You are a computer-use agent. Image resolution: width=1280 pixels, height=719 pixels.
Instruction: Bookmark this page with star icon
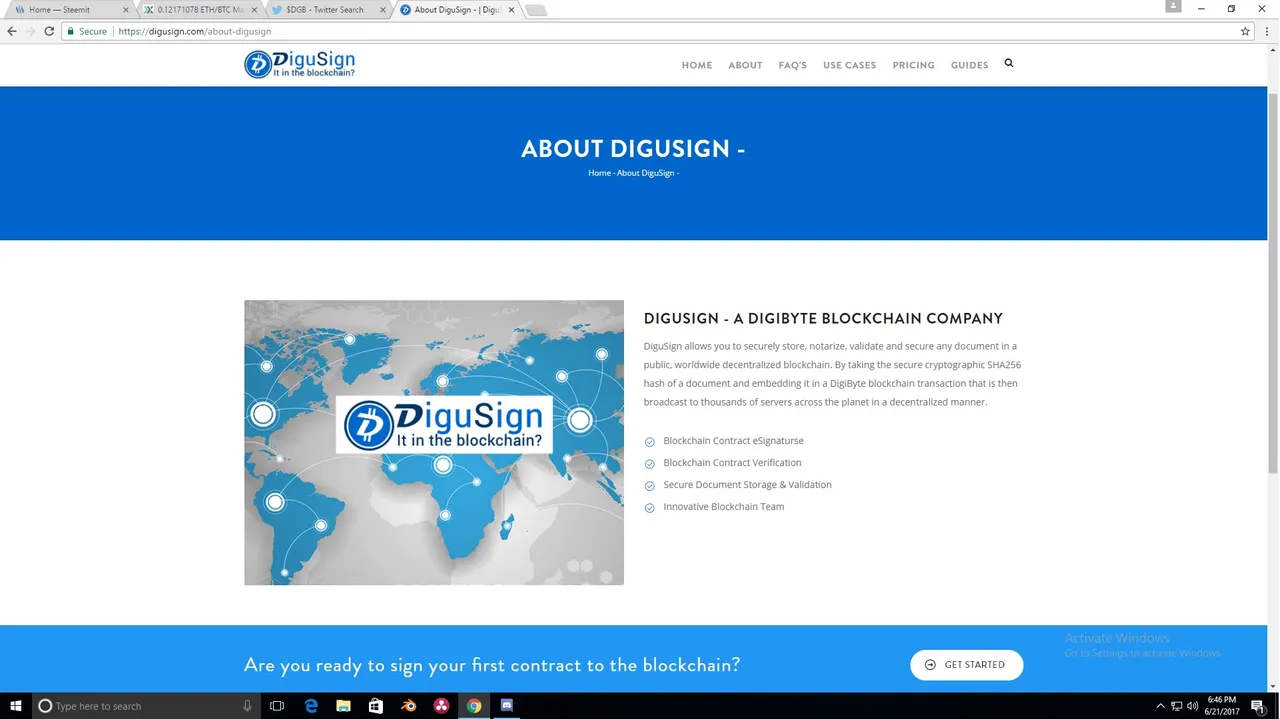pyautogui.click(x=1245, y=31)
